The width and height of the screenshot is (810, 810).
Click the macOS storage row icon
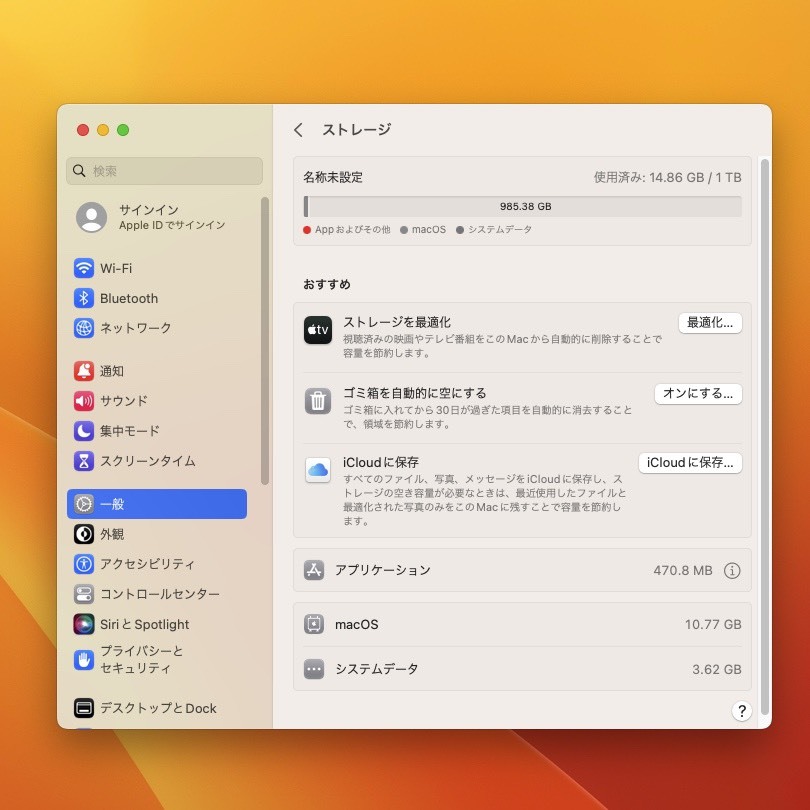coord(314,624)
